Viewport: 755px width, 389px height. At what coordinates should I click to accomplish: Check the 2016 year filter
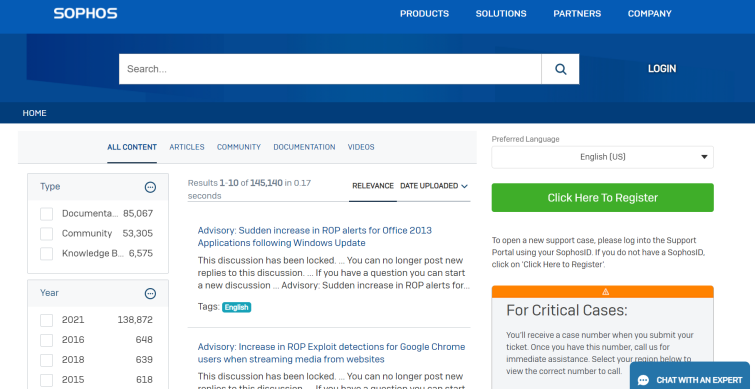click(x=46, y=340)
